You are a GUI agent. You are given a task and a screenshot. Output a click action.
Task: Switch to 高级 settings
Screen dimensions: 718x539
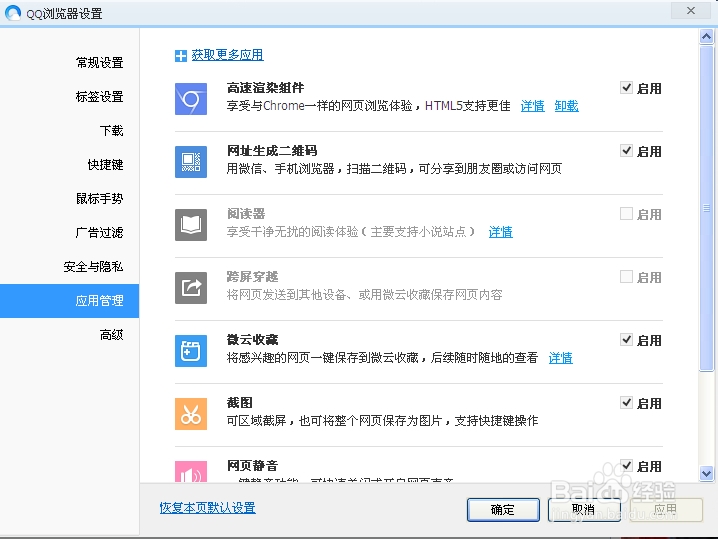coord(70,335)
